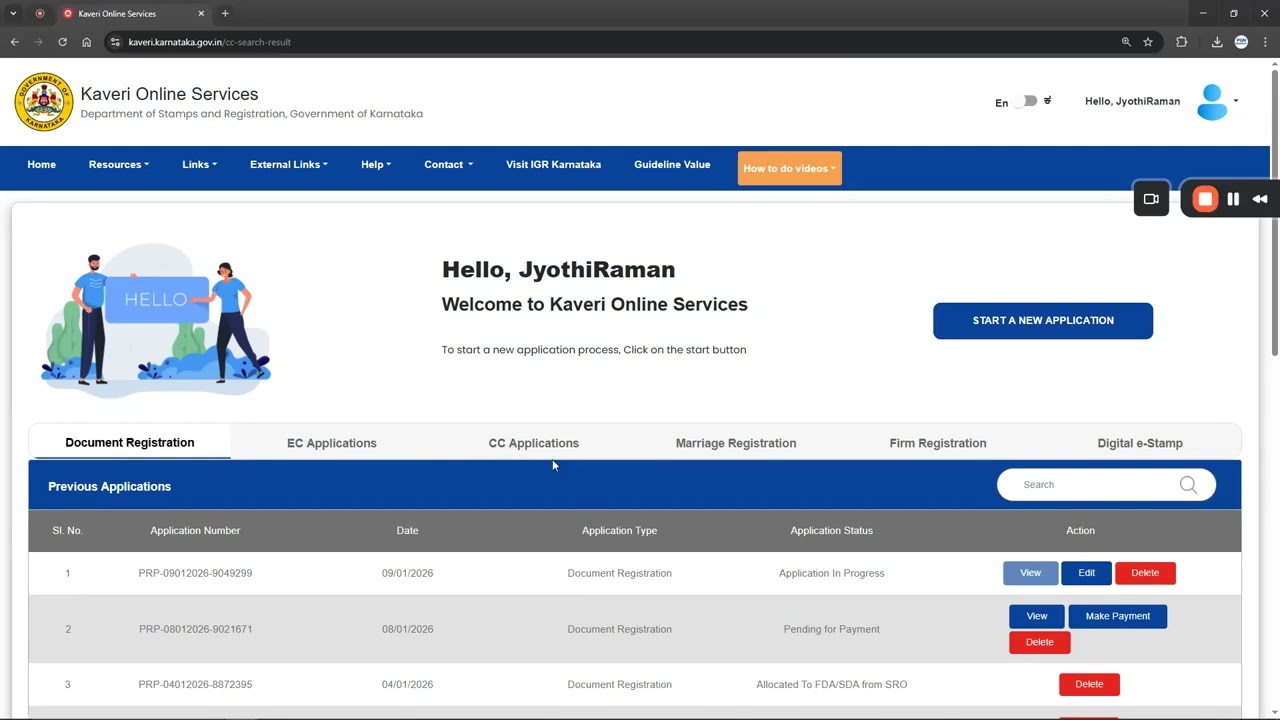This screenshot has height=720, width=1280.
Task: Expand the Resources dropdown menu
Action: (x=119, y=164)
